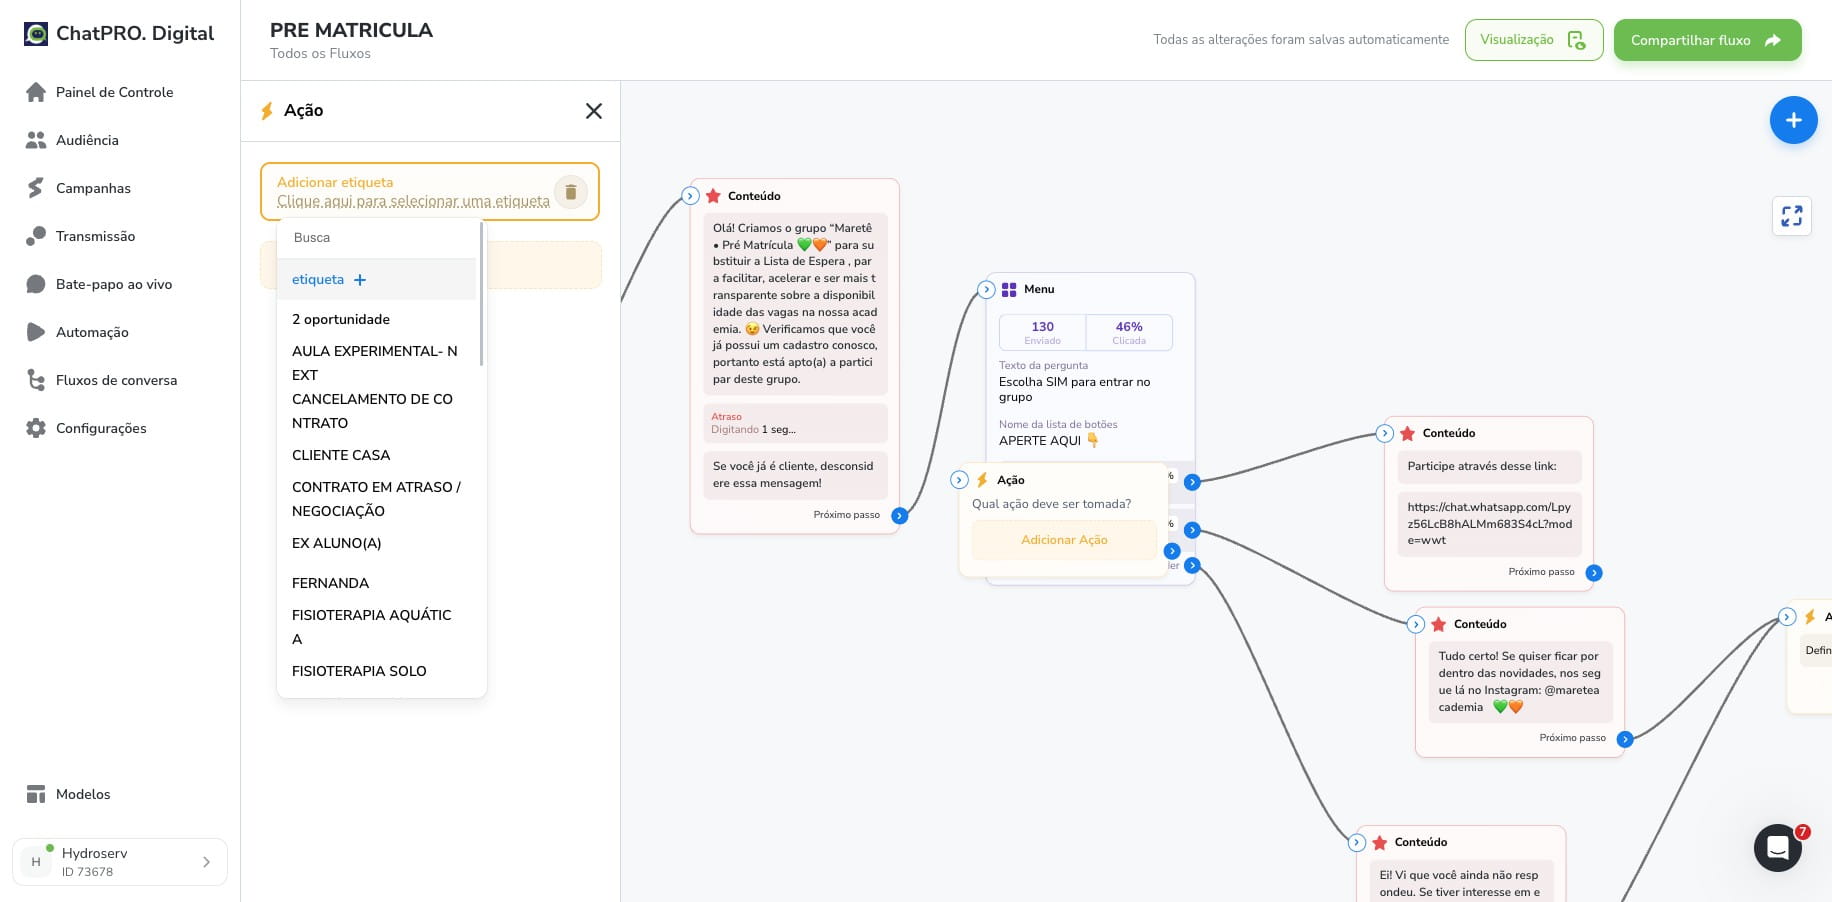Click input connector of the Menu block

pyautogui.click(x=986, y=290)
